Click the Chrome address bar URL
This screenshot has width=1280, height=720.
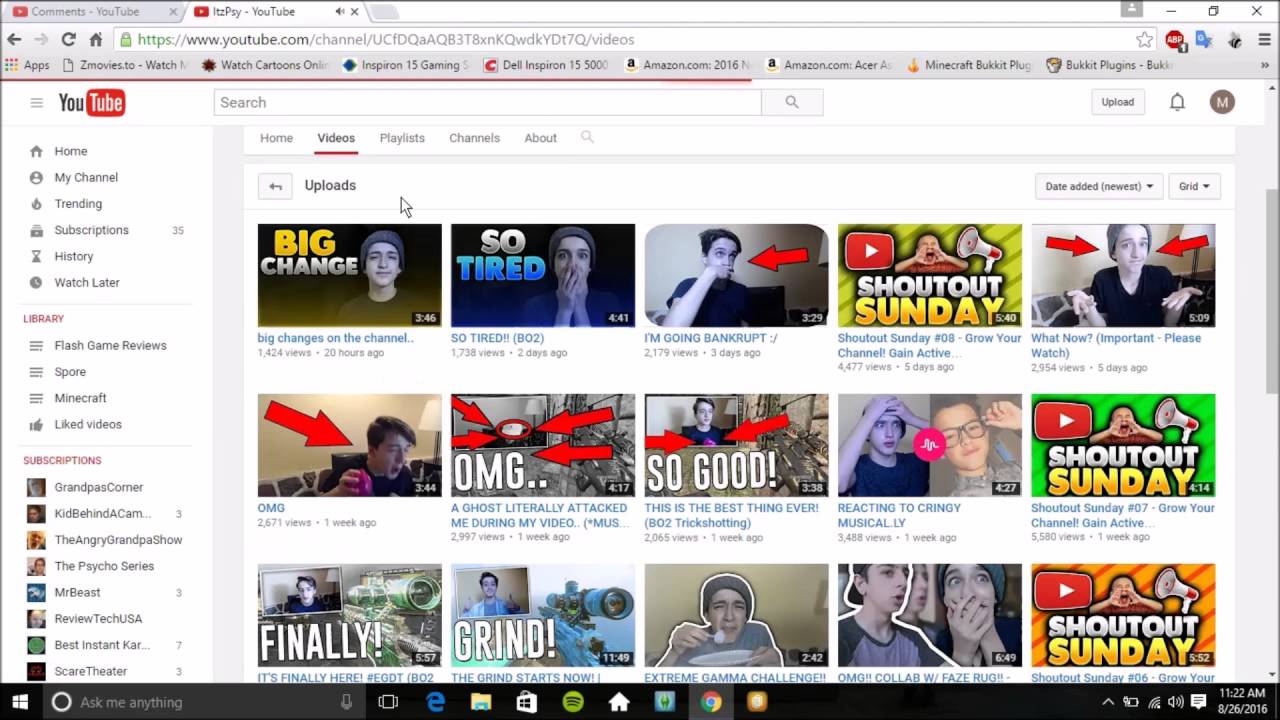point(385,39)
